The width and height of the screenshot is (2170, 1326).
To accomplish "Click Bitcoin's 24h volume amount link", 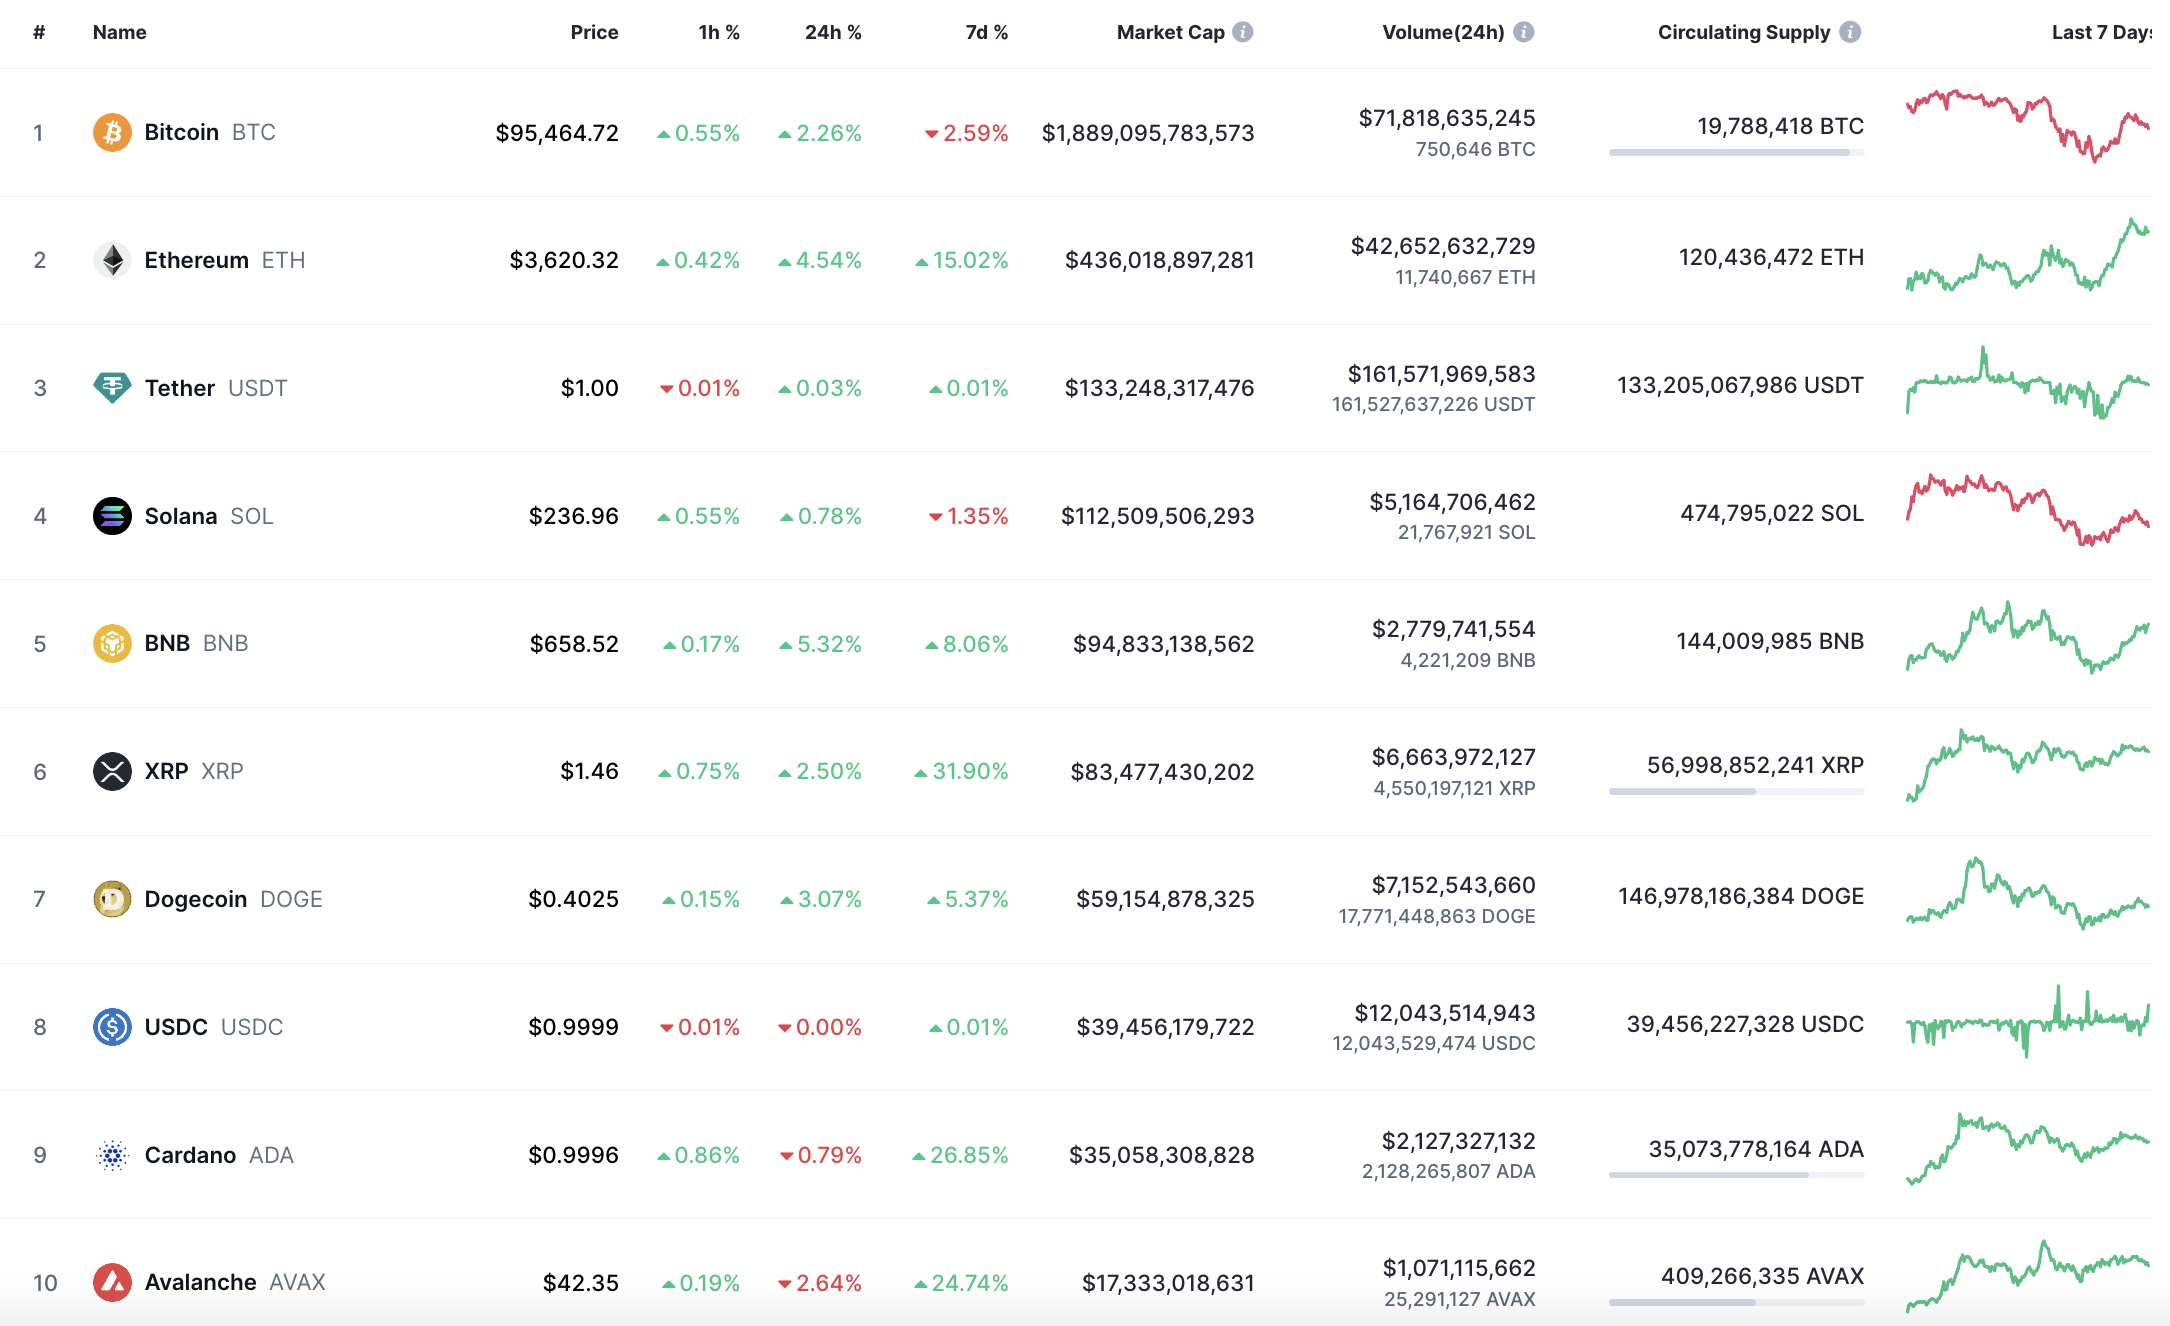I will tap(1446, 118).
